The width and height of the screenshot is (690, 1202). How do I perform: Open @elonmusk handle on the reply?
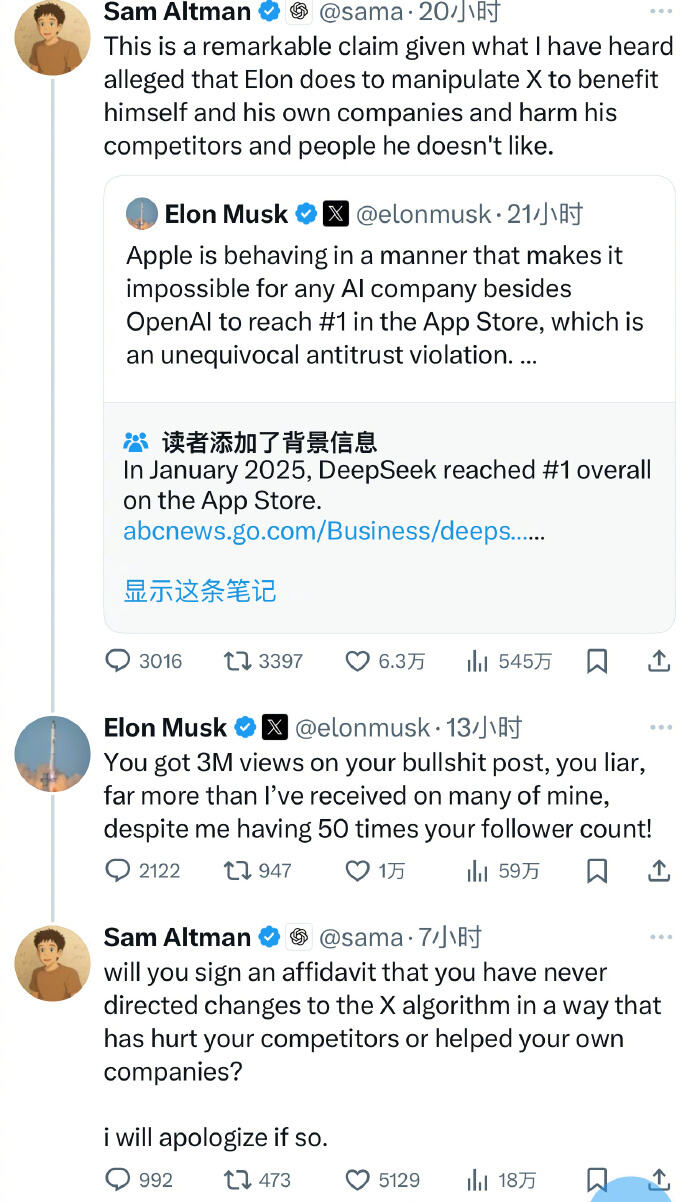pos(362,728)
